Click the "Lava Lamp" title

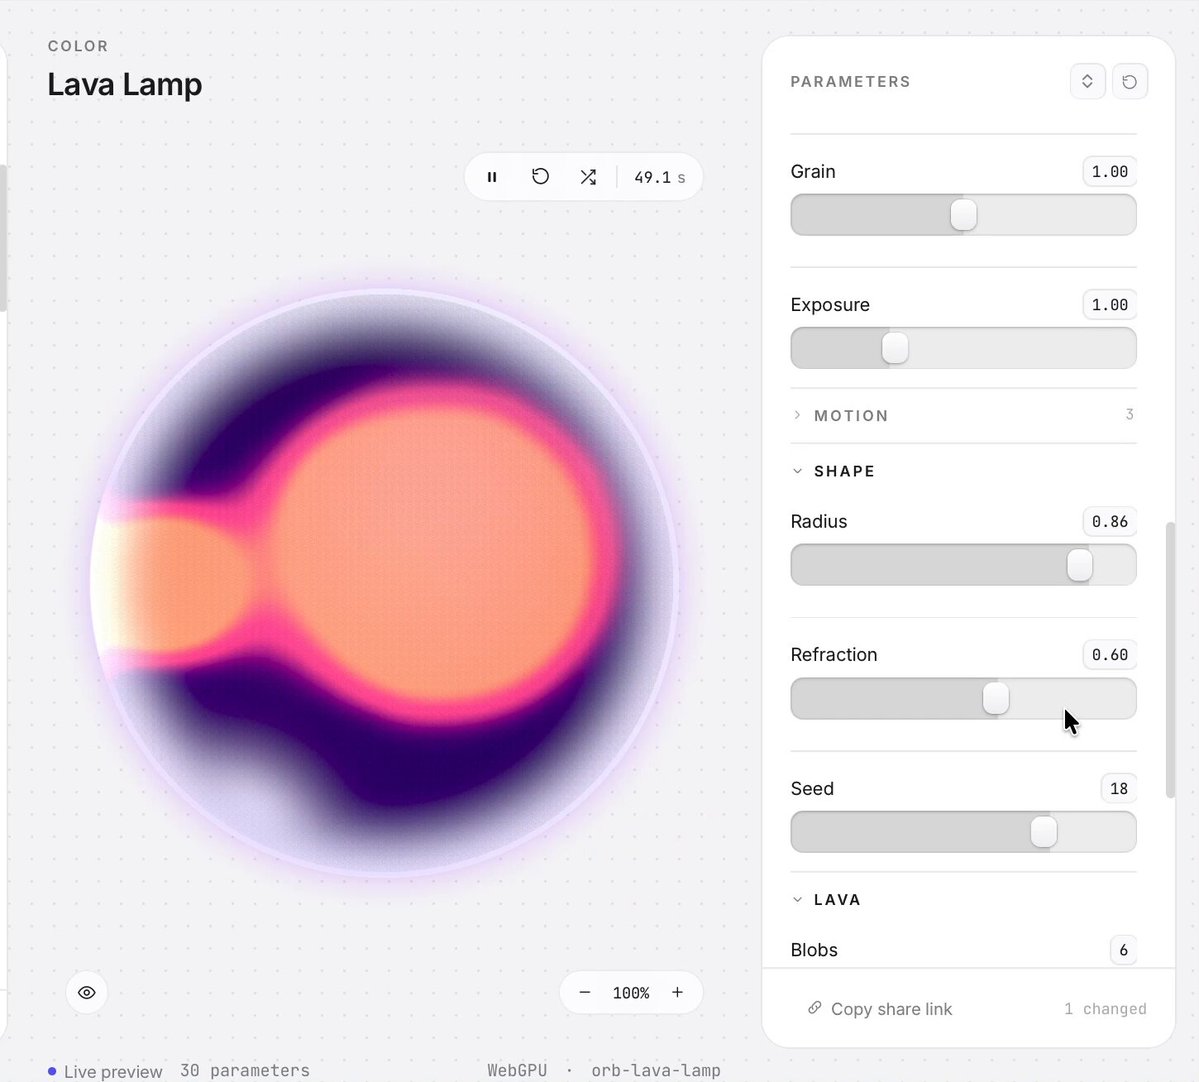[x=125, y=84]
